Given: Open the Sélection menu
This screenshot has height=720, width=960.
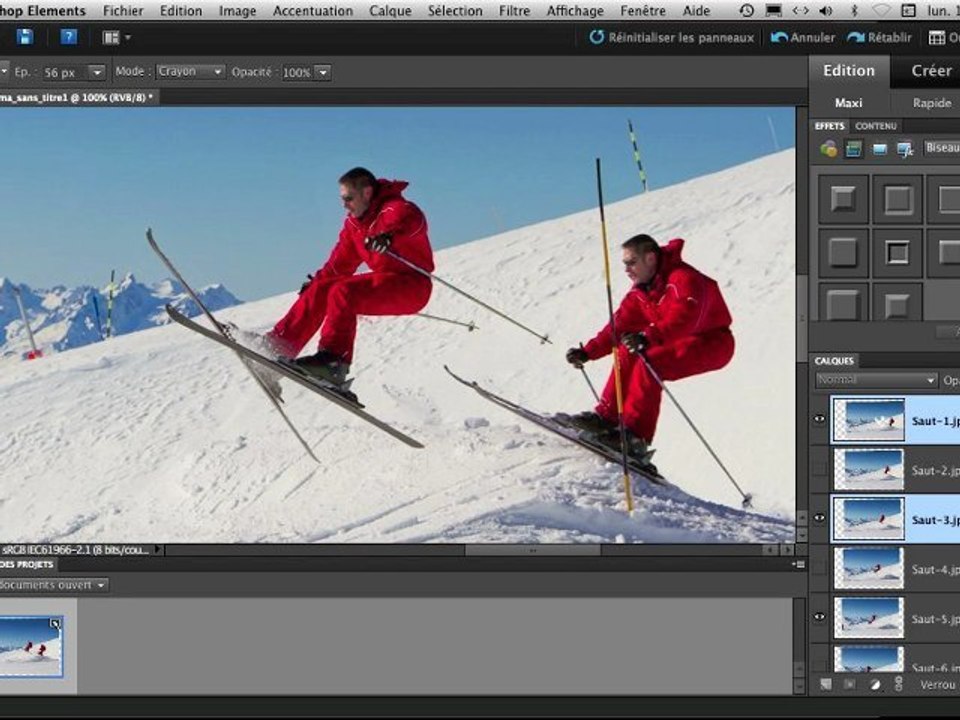Looking at the screenshot, I should (x=455, y=11).
